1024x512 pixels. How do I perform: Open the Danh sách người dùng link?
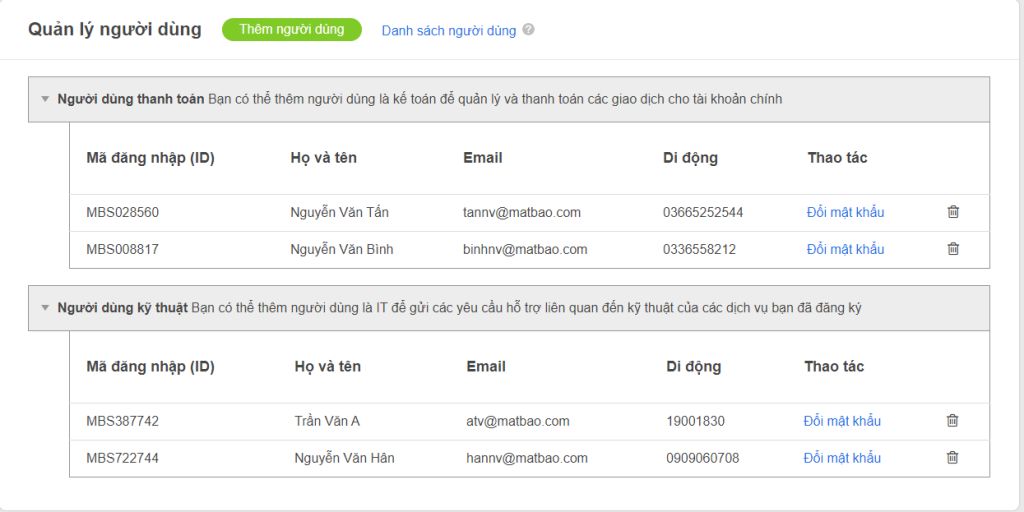tap(449, 31)
